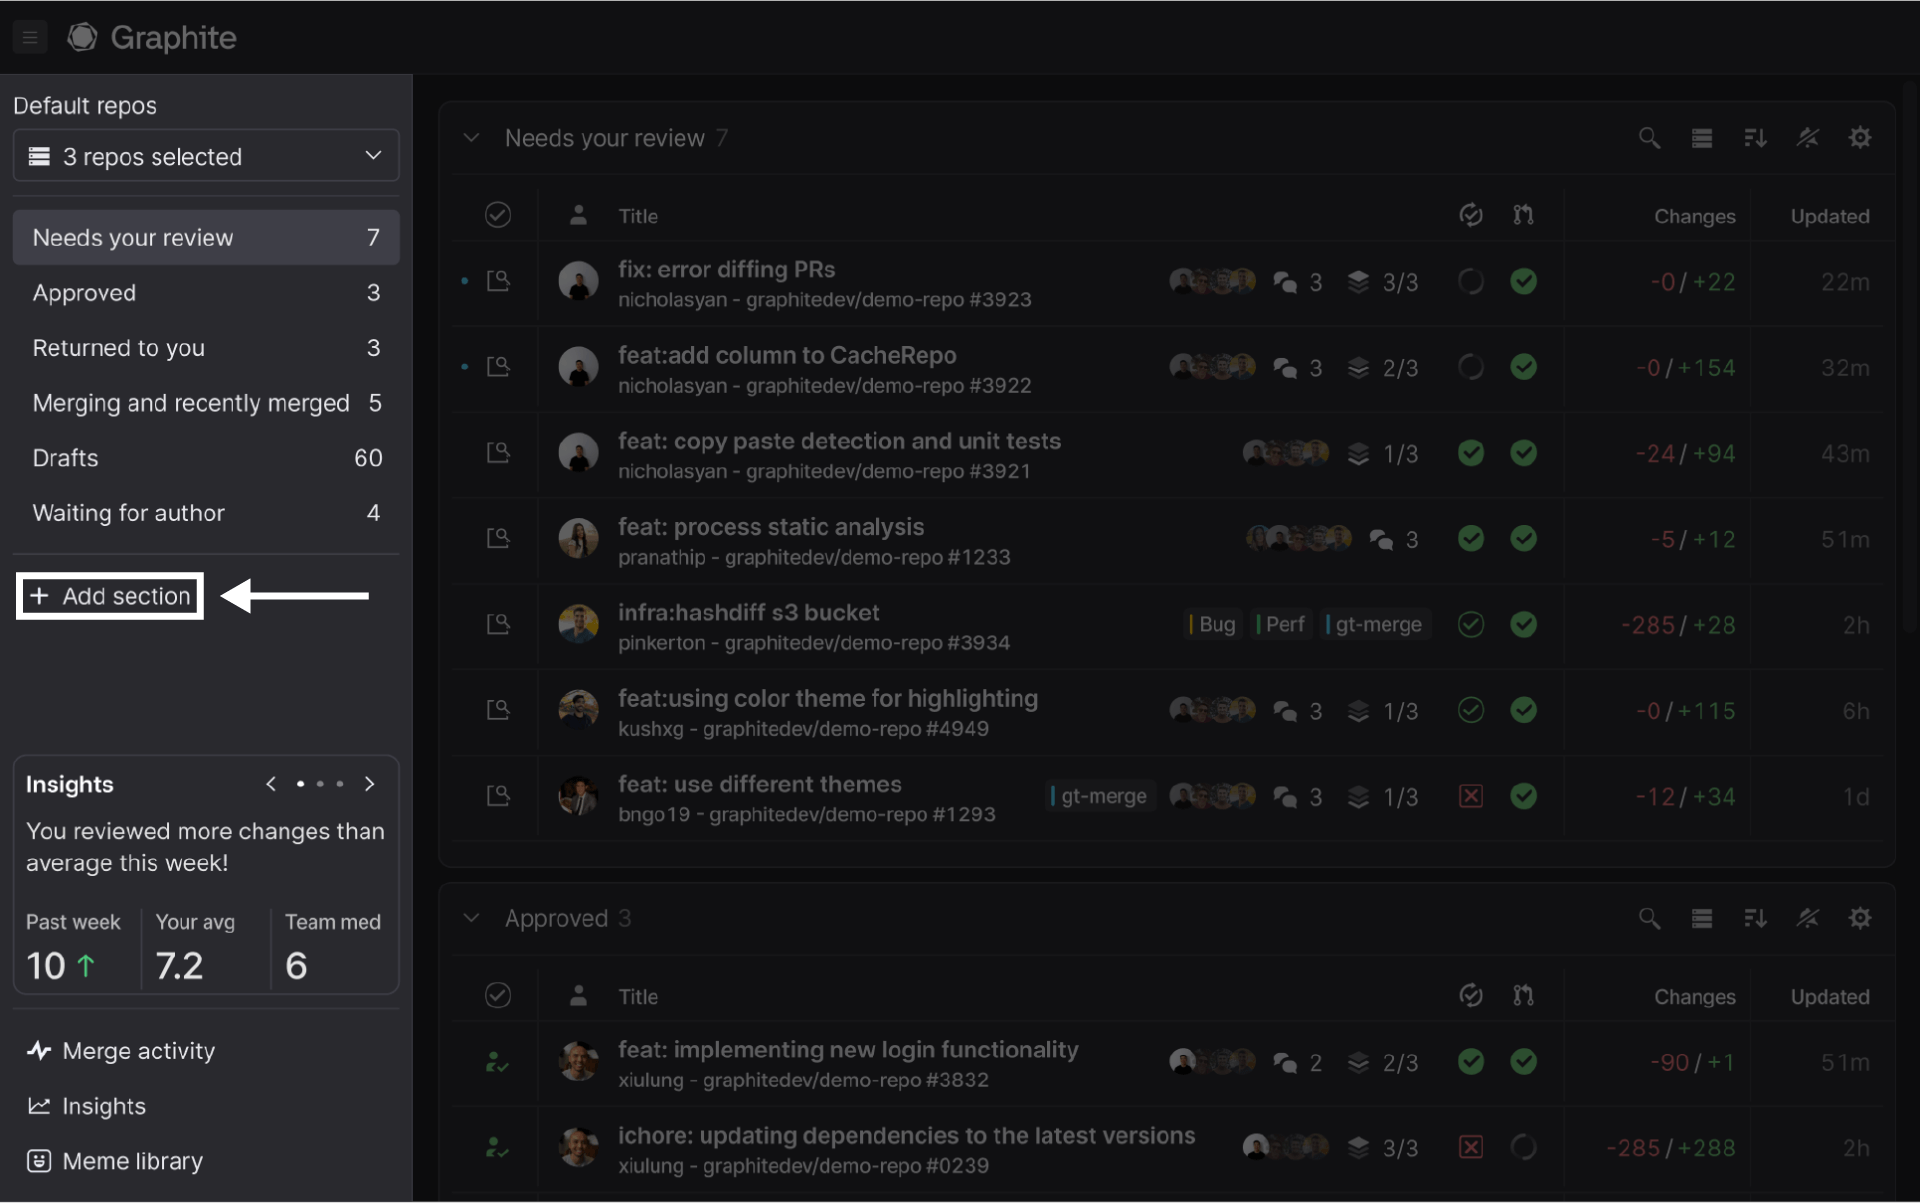This screenshot has width=1920, height=1203.
Task: Mute notifications using the slashed bell icon
Action: pos(1809,137)
